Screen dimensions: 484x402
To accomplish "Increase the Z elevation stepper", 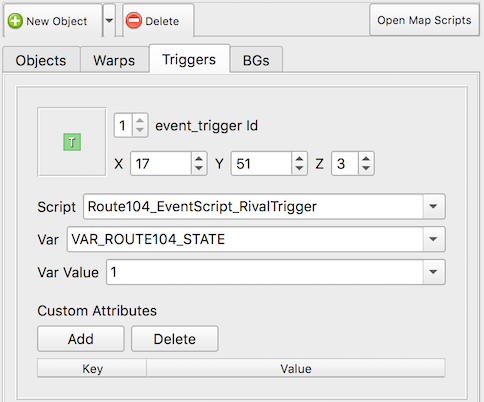I will pos(366,159).
